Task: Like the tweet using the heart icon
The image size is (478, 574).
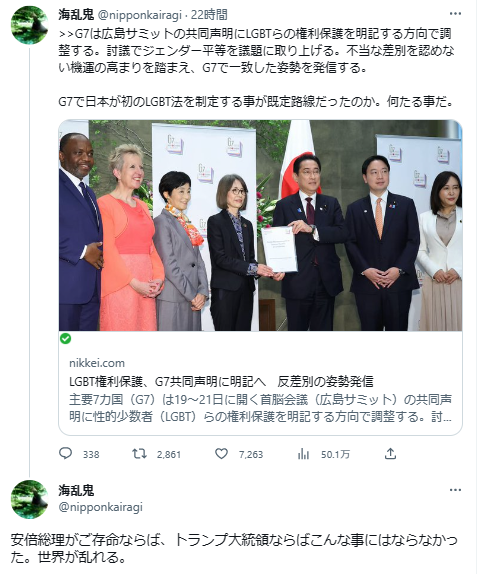Action: [221, 454]
